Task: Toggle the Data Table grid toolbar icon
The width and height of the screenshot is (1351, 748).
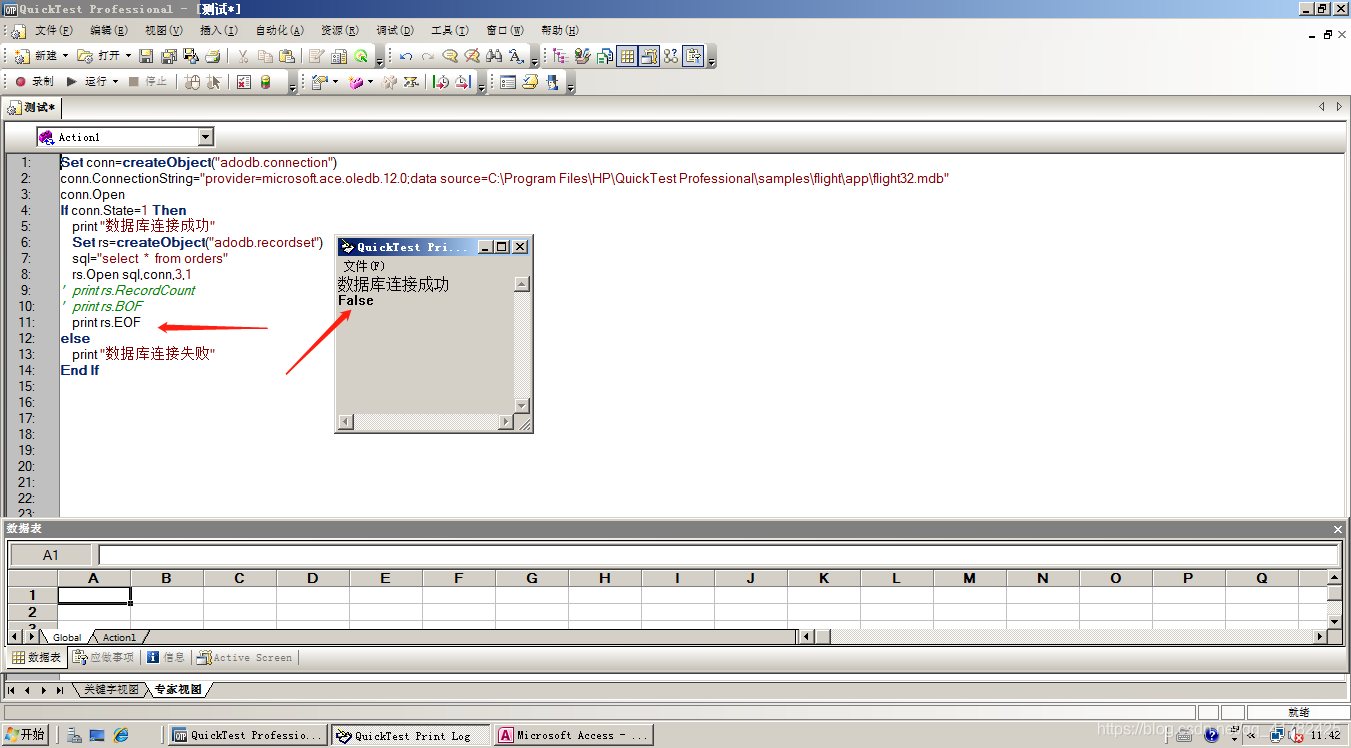Action: point(627,56)
